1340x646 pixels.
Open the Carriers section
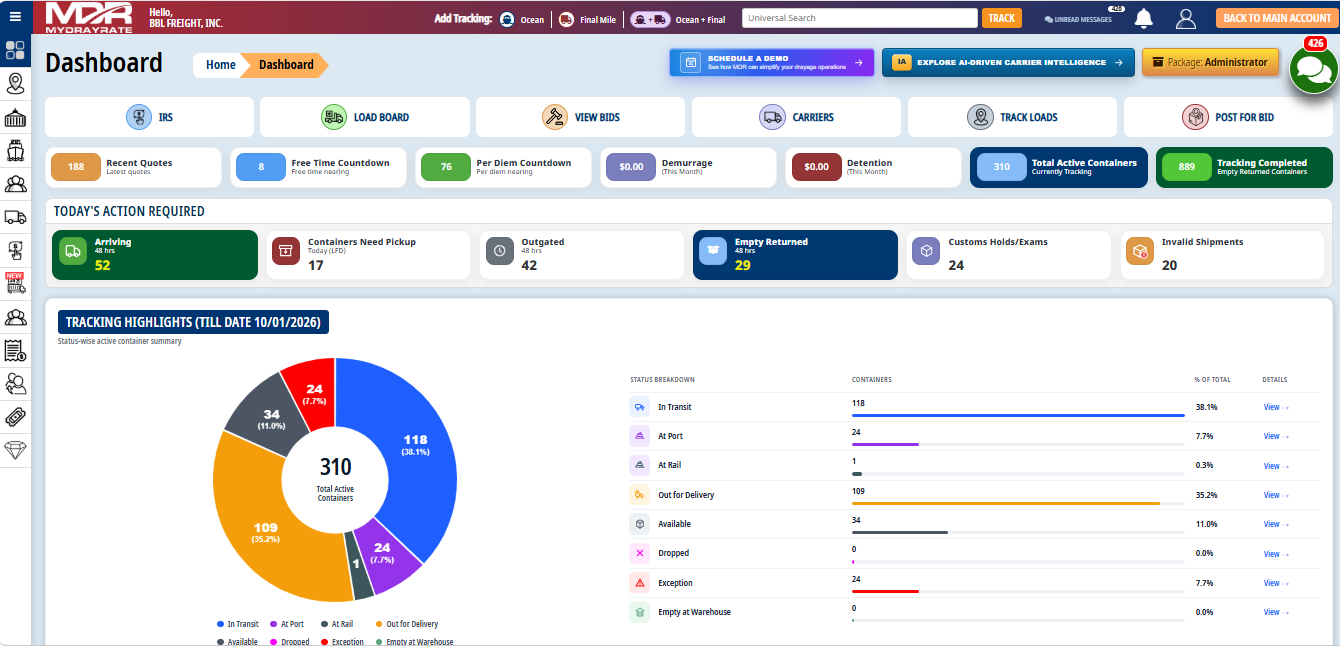coord(796,117)
